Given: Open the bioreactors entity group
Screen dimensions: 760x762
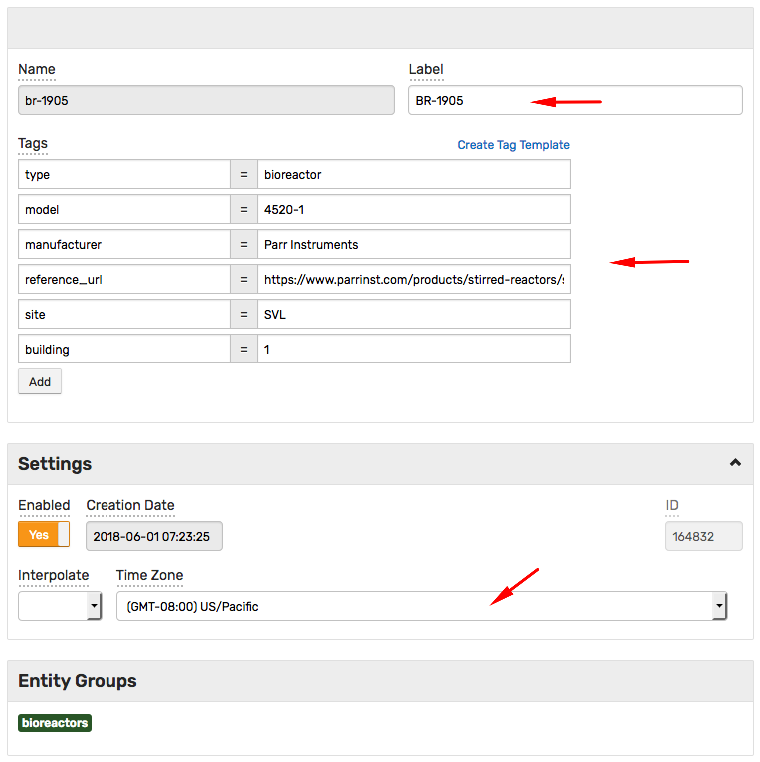Looking at the screenshot, I should (x=55, y=723).
